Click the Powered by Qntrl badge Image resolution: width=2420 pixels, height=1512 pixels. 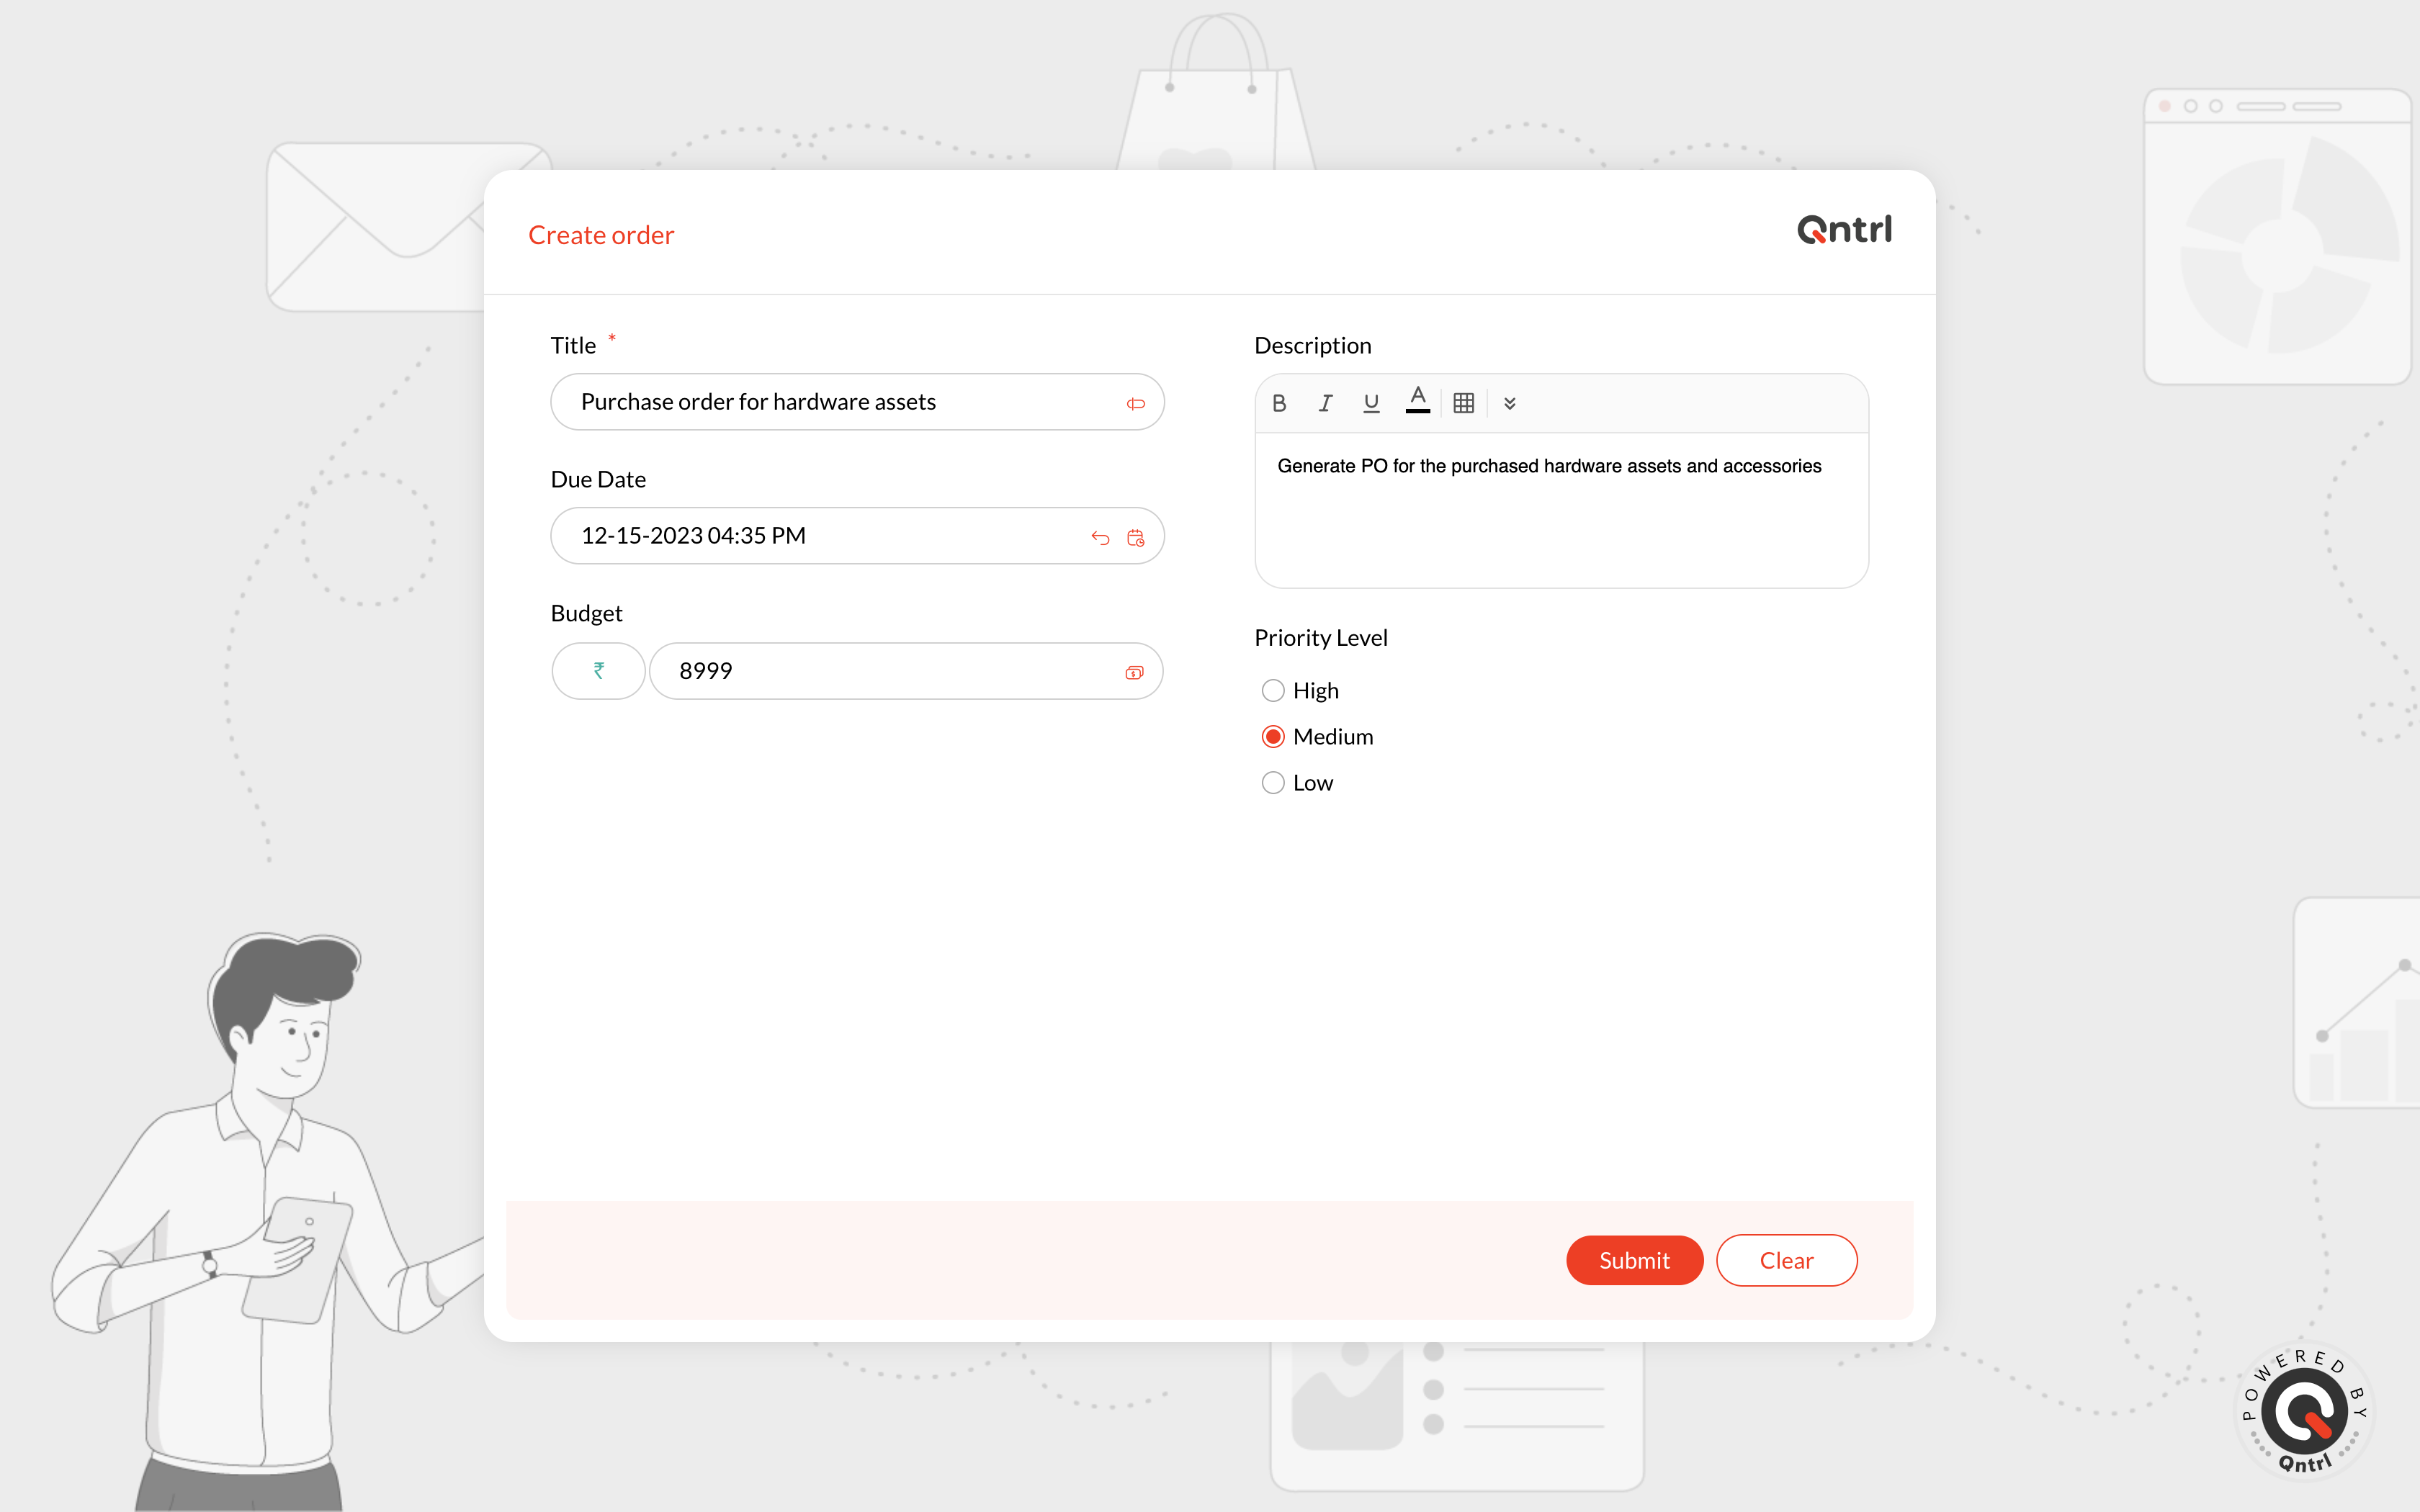[2304, 1410]
